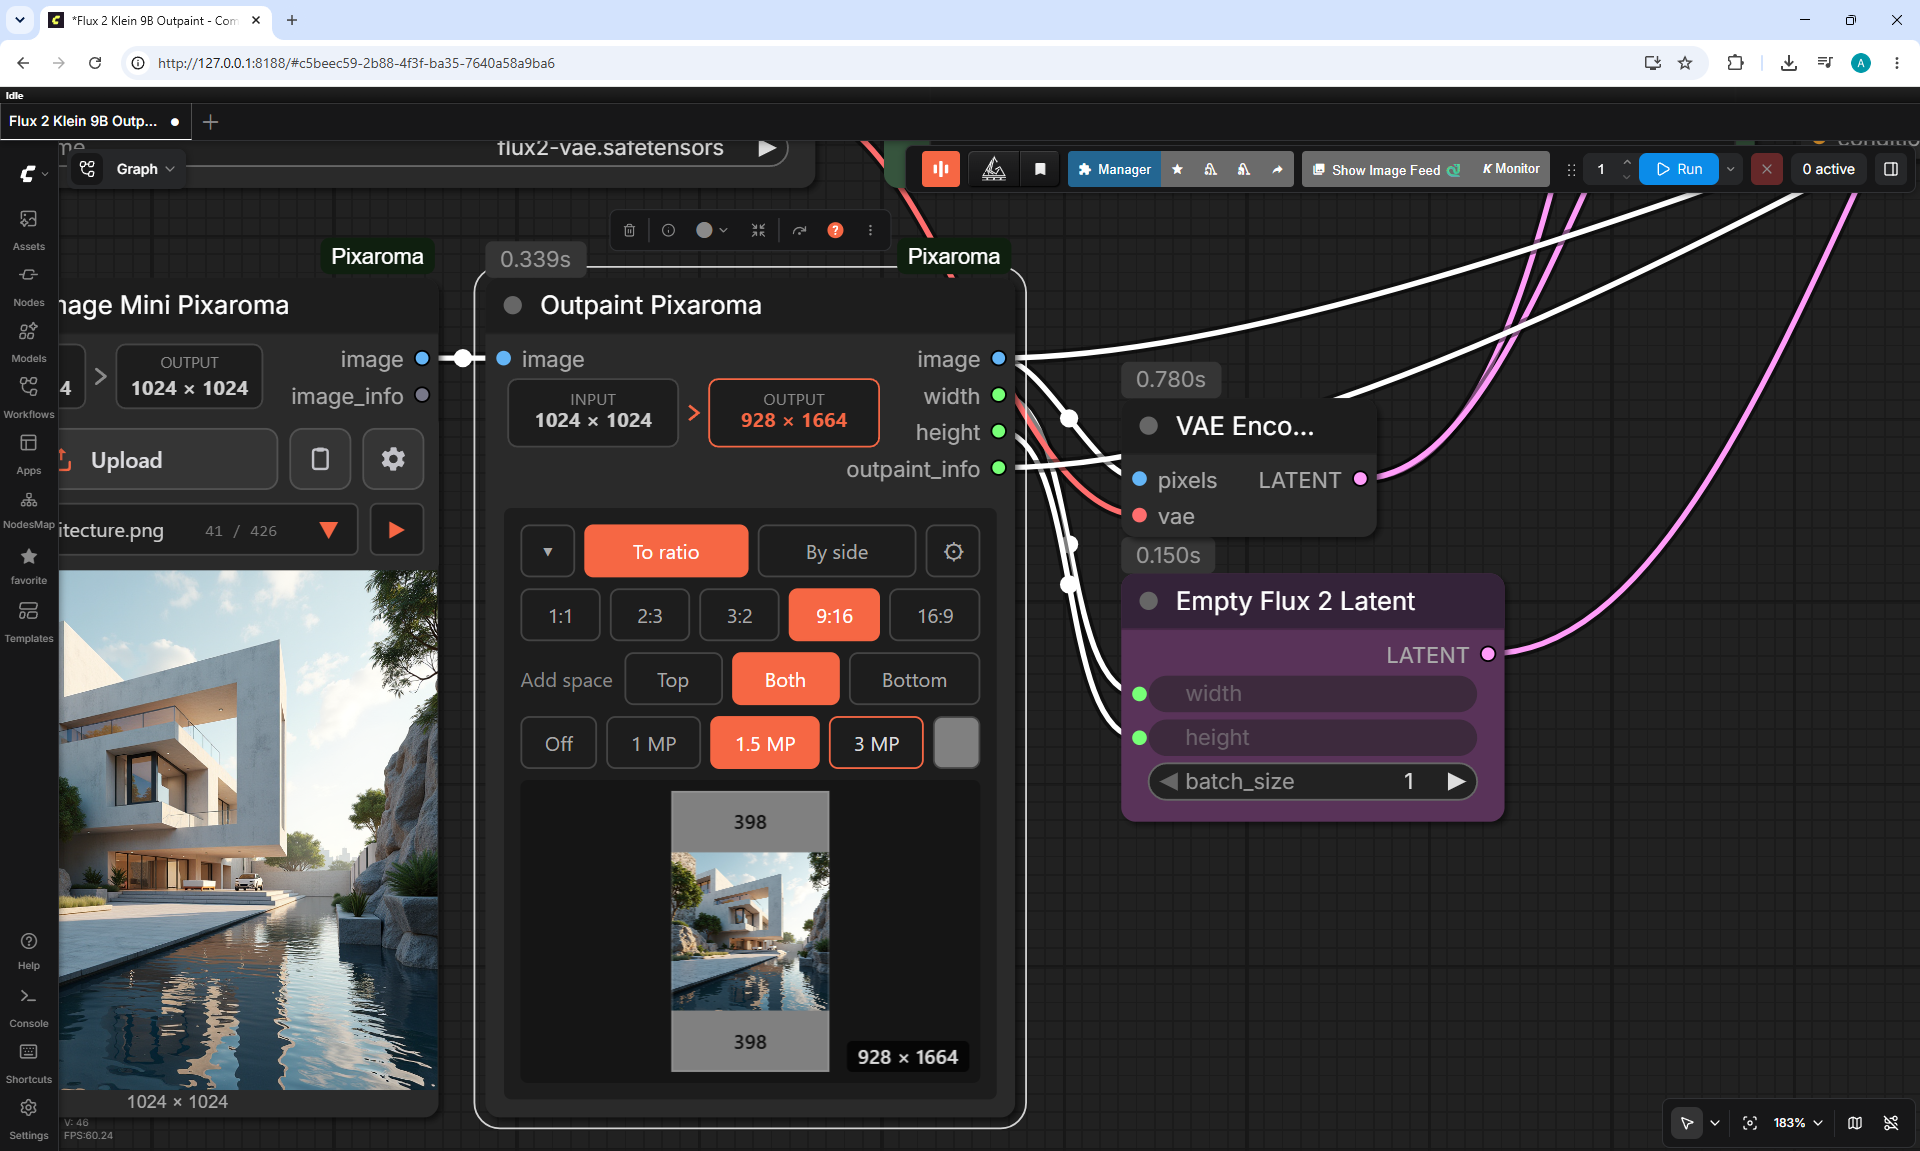This screenshot has height=1151, width=1920.
Task: Open the NodesMap sidebar panel
Action: pyautogui.click(x=28, y=509)
